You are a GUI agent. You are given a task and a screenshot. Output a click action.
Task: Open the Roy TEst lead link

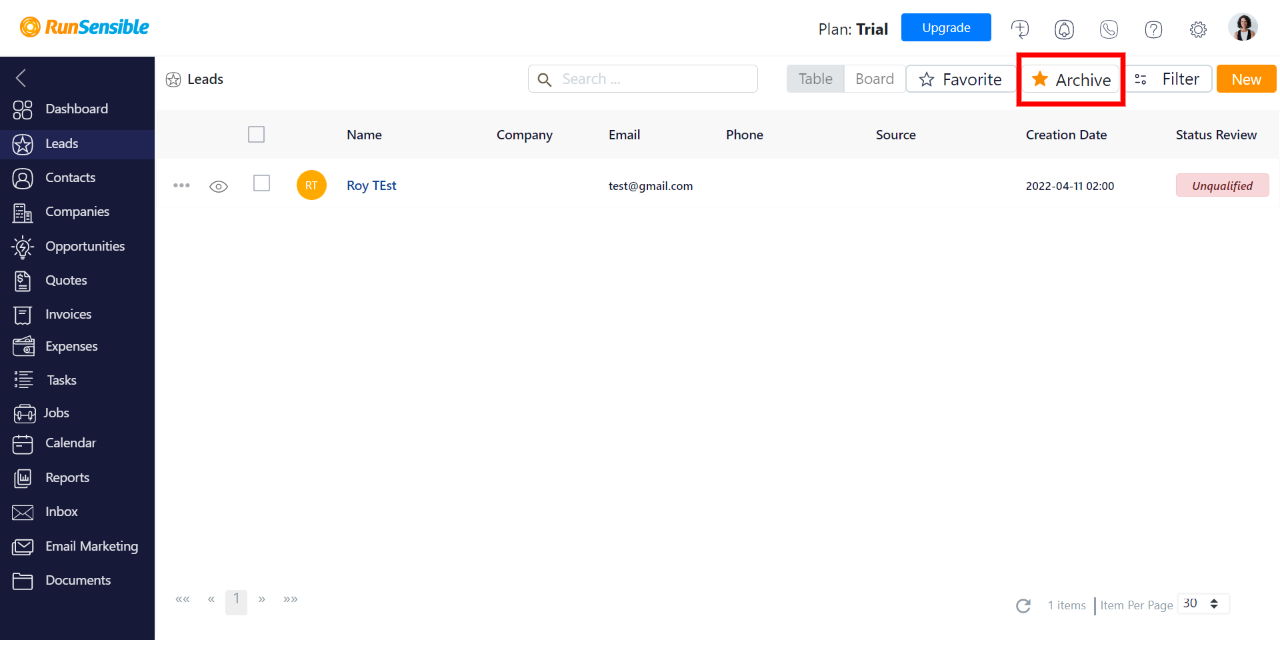click(371, 185)
